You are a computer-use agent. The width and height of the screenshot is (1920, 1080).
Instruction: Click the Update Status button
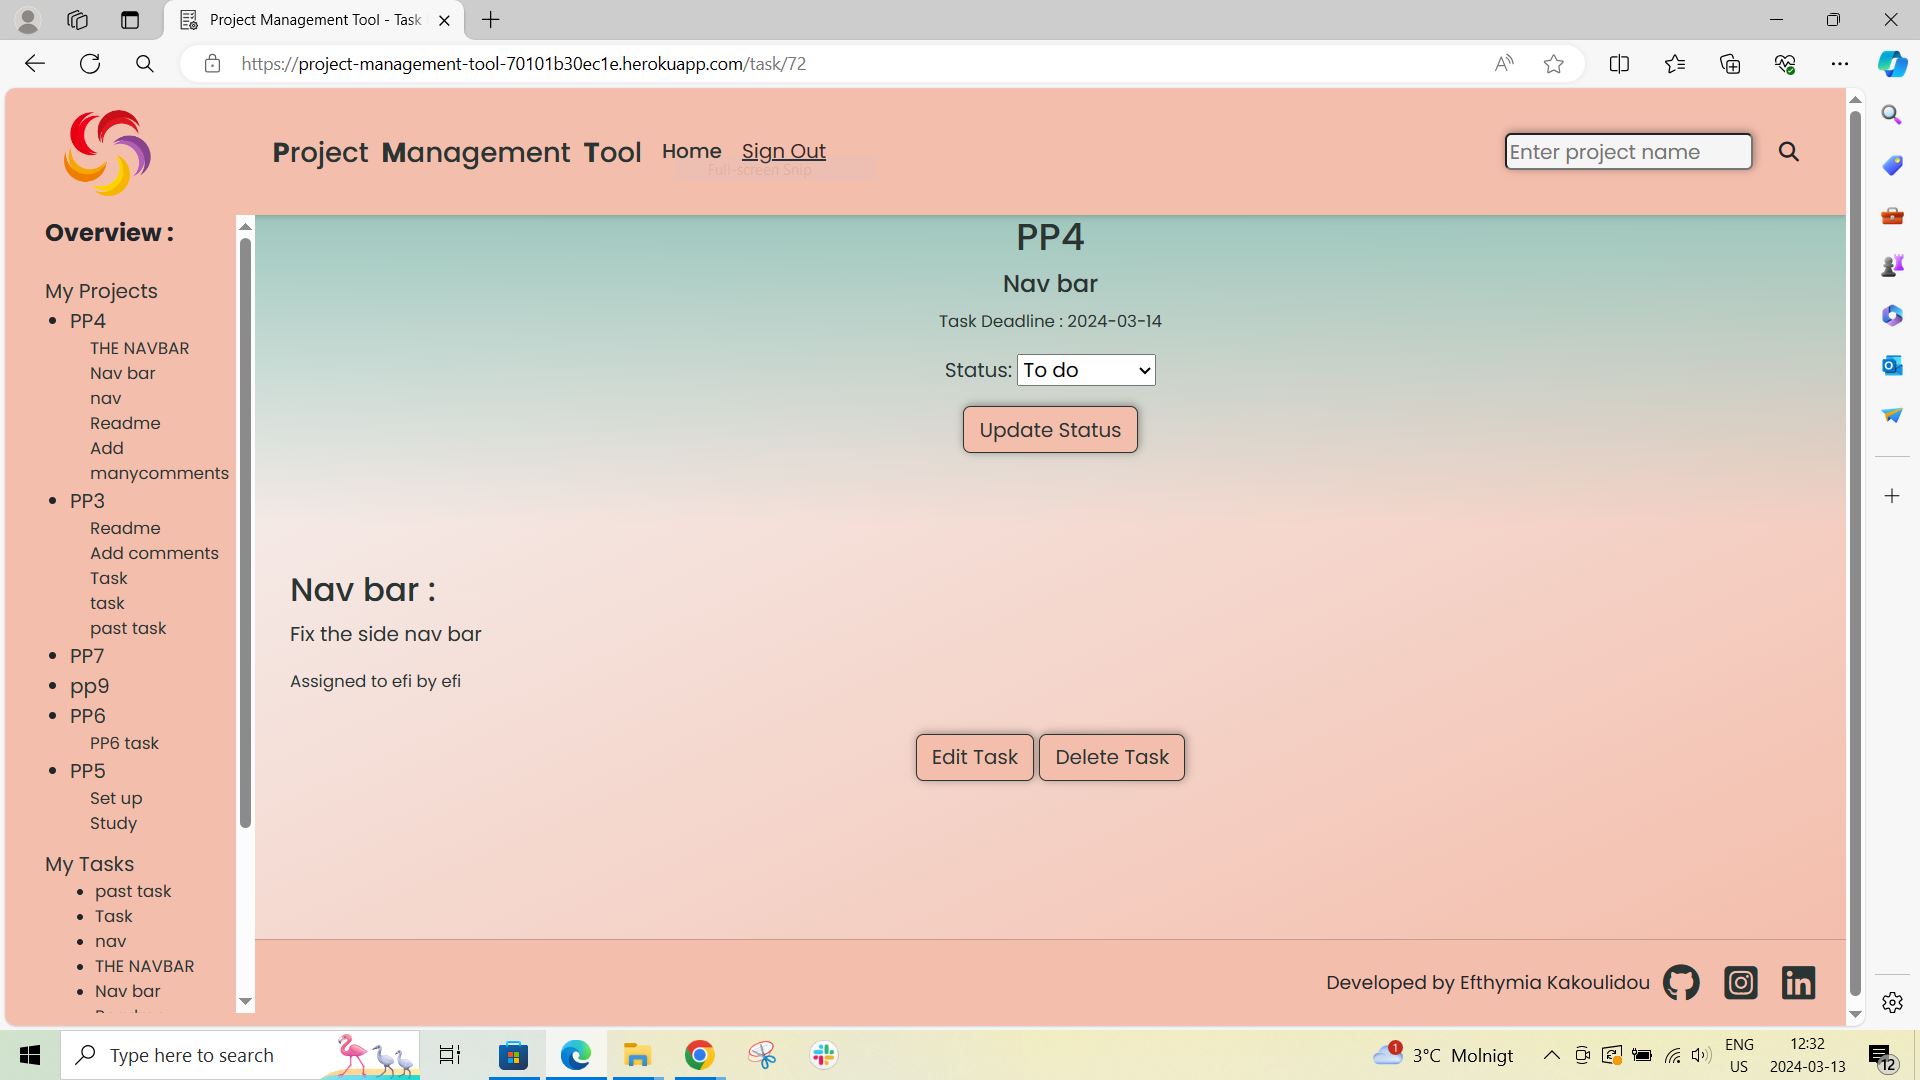(1049, 429)
